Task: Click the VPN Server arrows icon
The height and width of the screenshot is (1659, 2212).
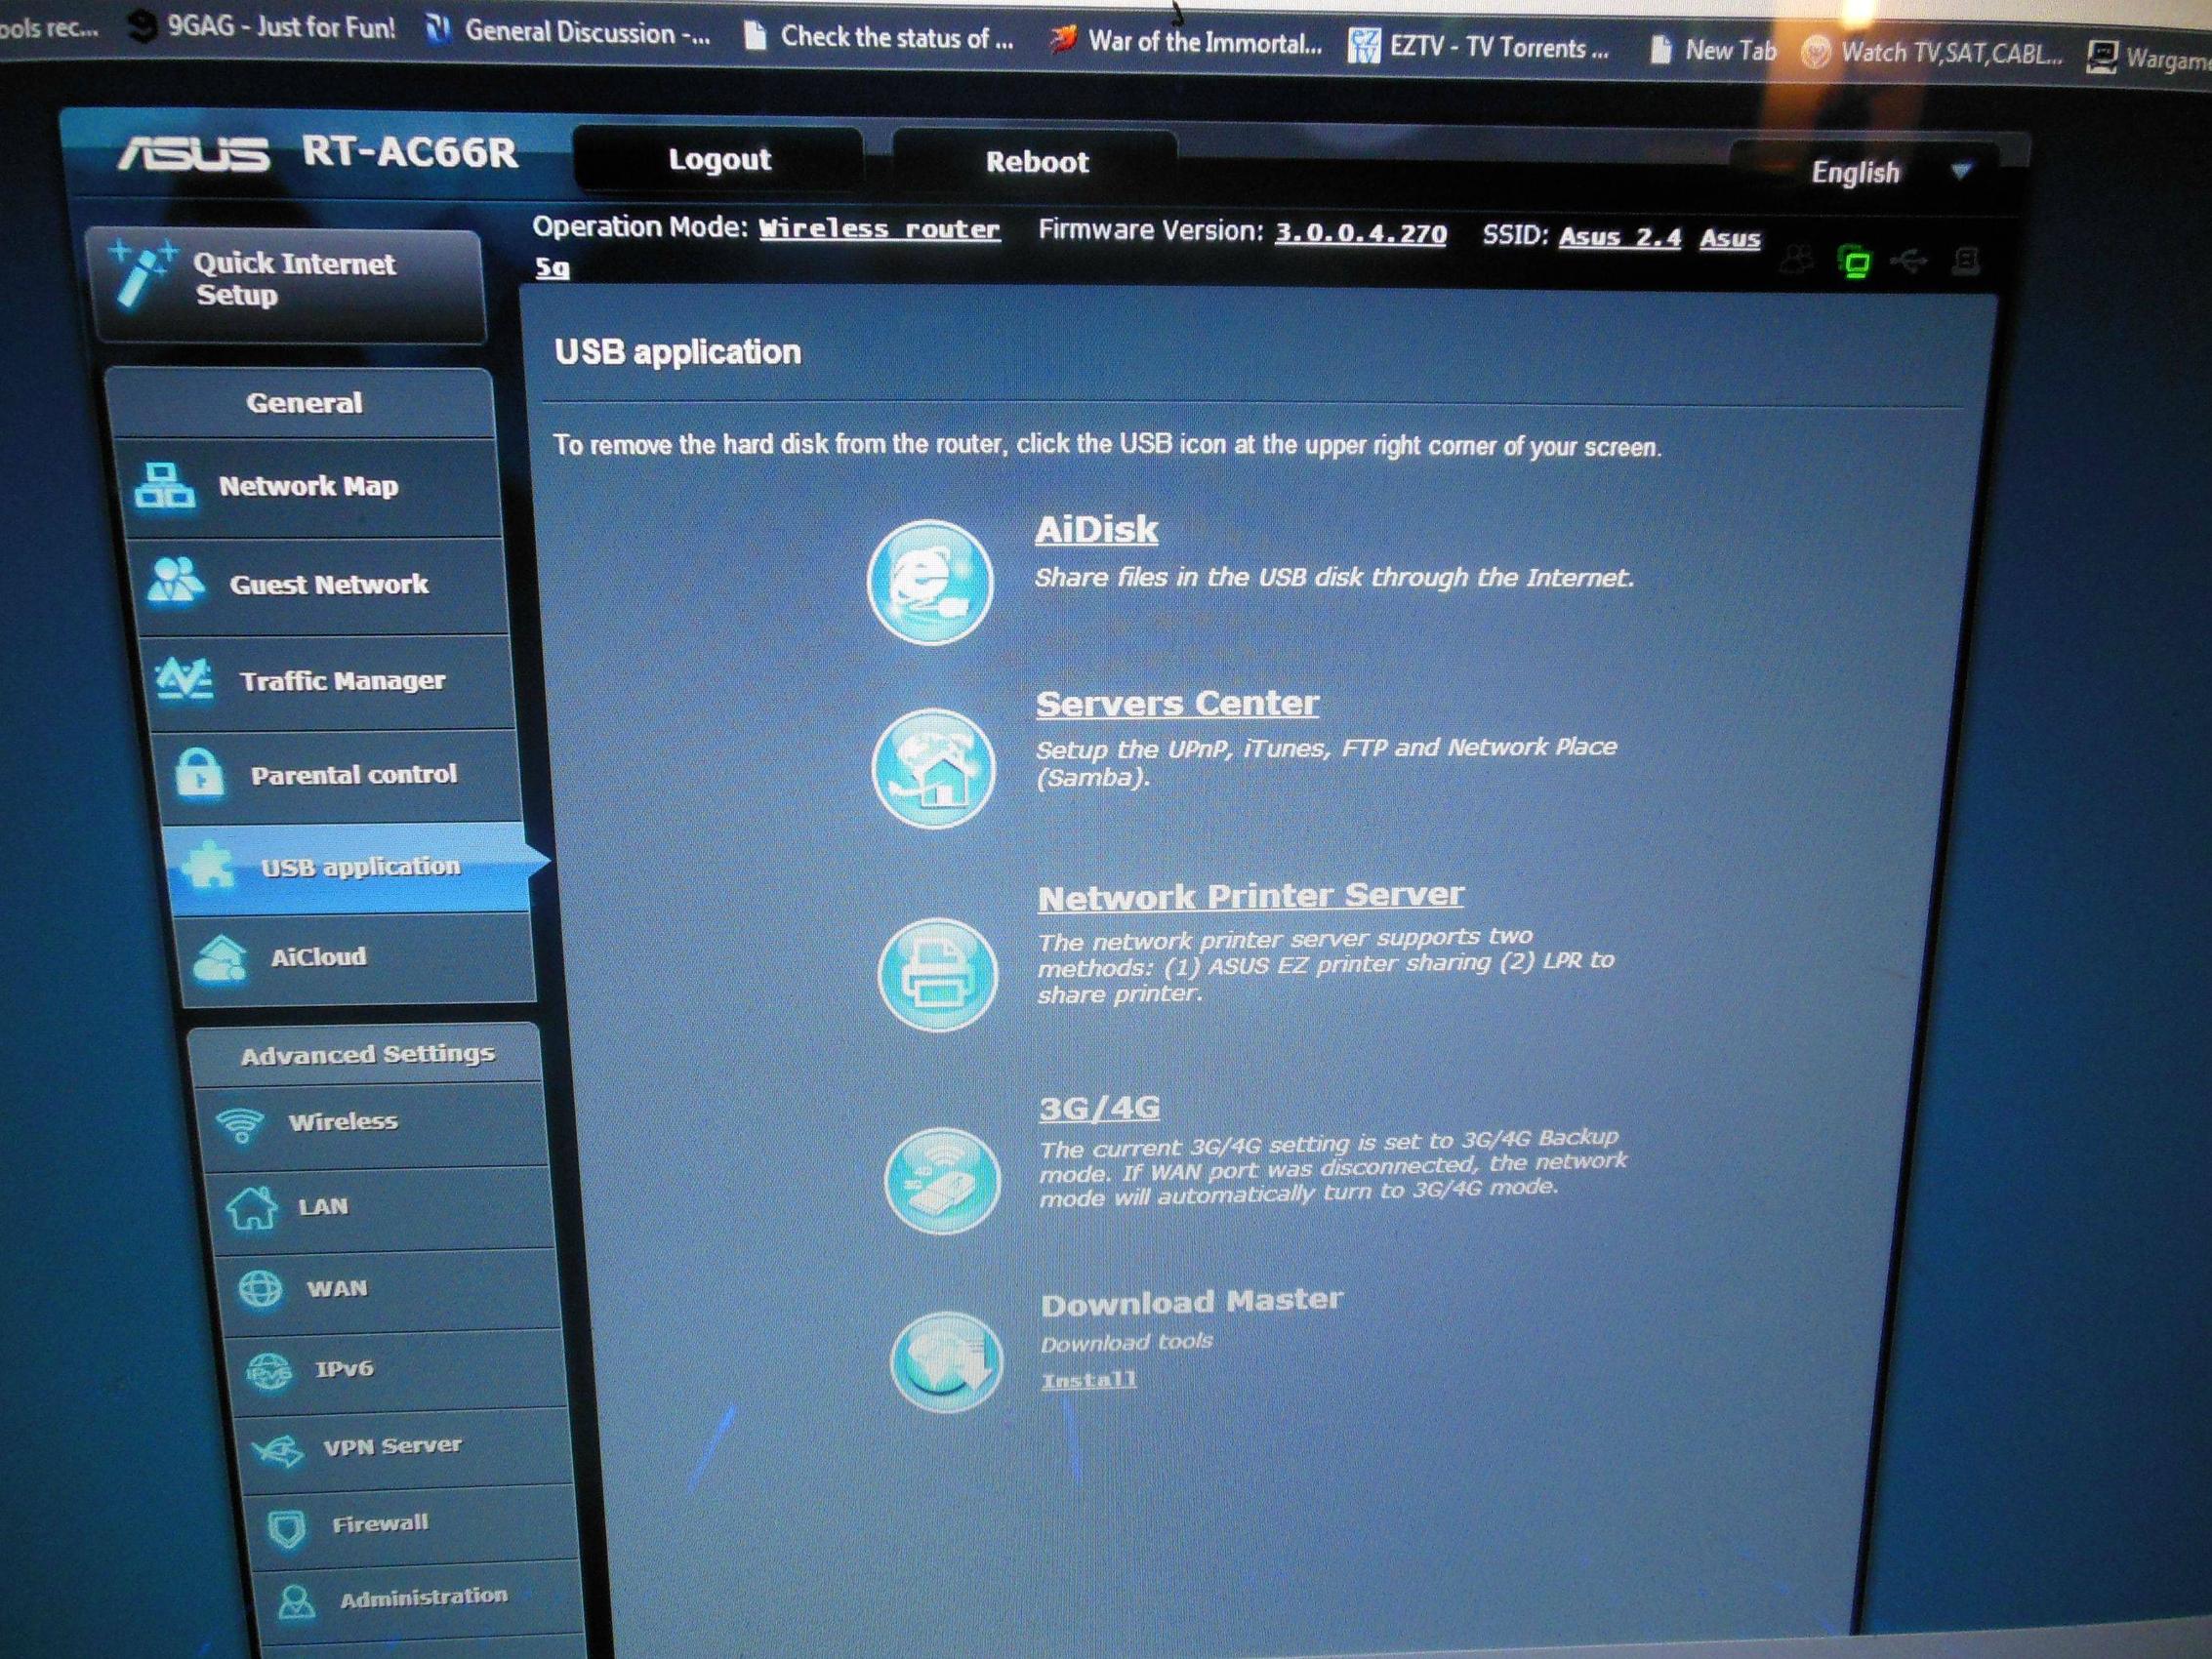Action: click(278, 1449)
